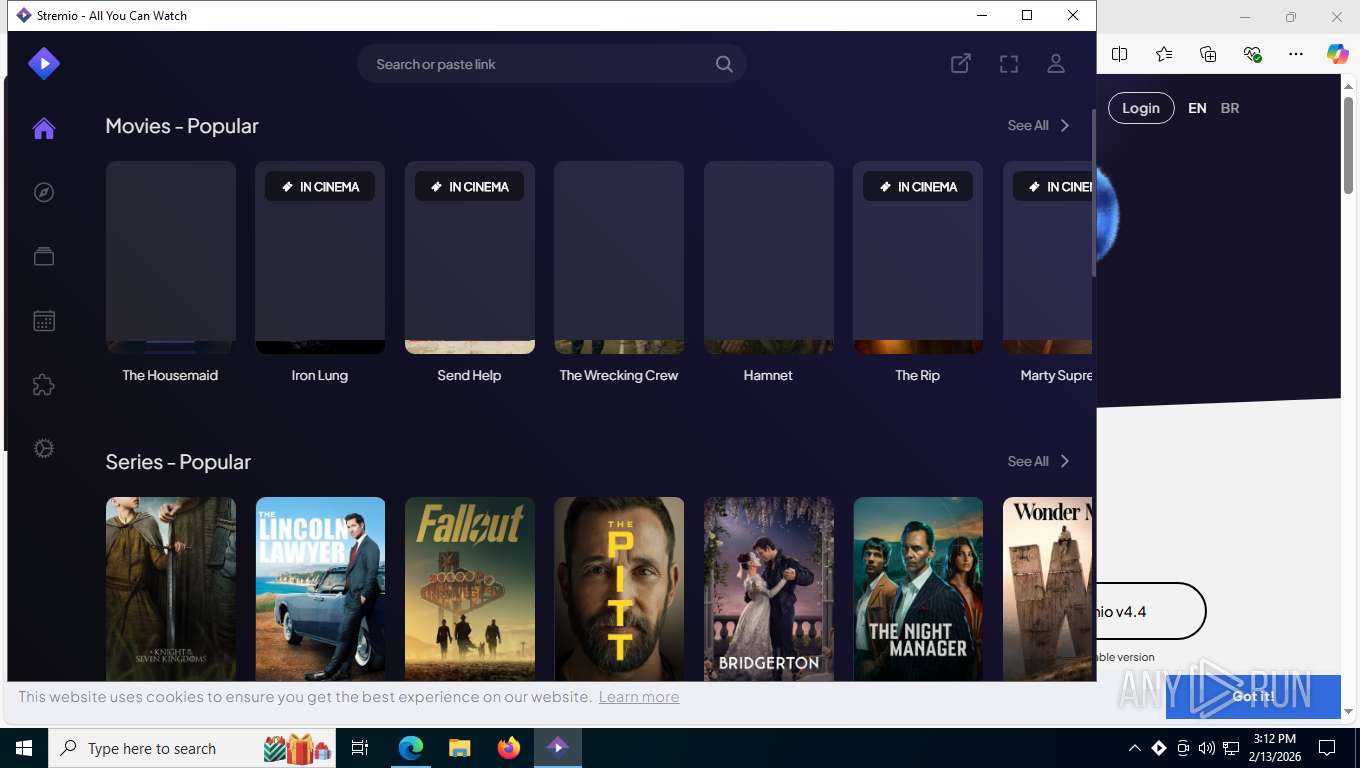Expand Movies - Popular chevron arrow

1065,125
